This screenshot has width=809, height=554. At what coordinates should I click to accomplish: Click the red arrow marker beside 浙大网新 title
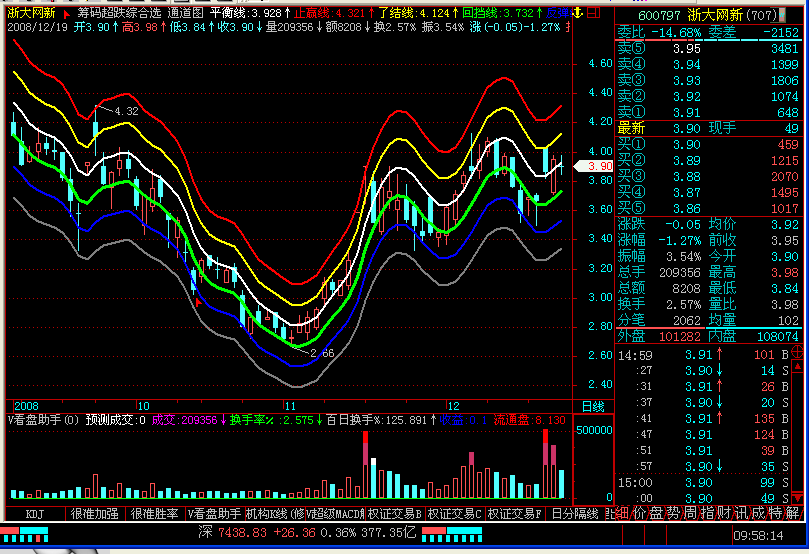coord(66,13)
